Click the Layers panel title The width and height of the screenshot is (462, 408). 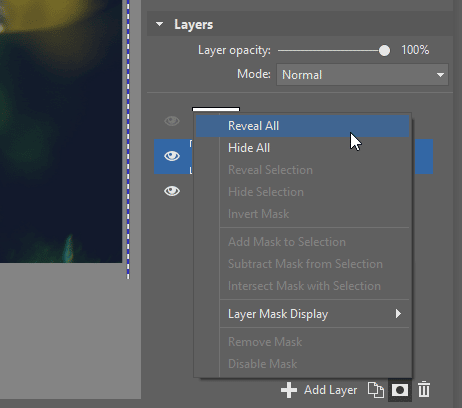click(x=193, y=25)
